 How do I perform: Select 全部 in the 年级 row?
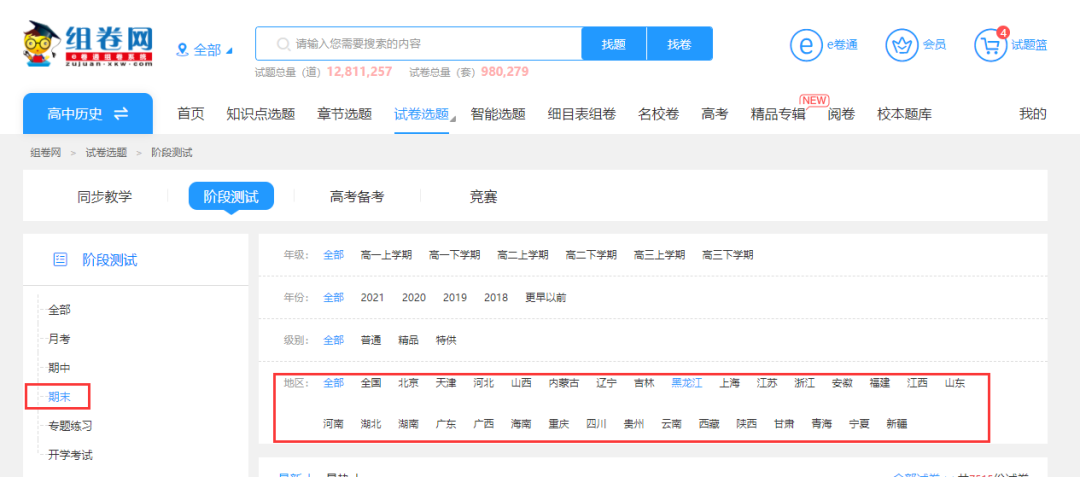(333, 255)
